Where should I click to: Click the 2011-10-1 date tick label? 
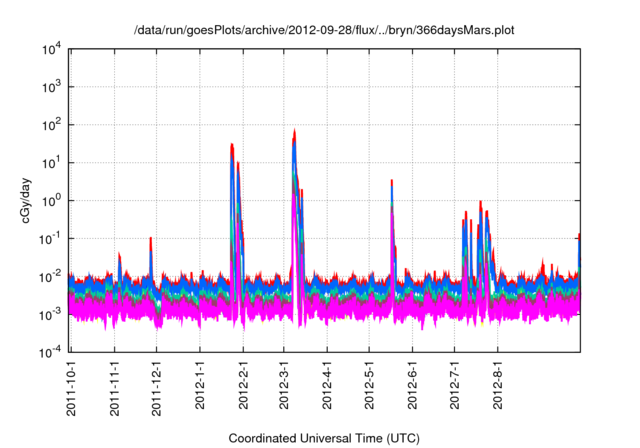pos(72,386)
